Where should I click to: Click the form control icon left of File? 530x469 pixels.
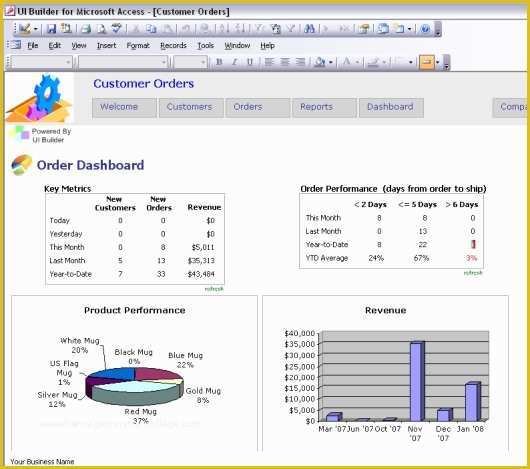(x=16, y=45)
